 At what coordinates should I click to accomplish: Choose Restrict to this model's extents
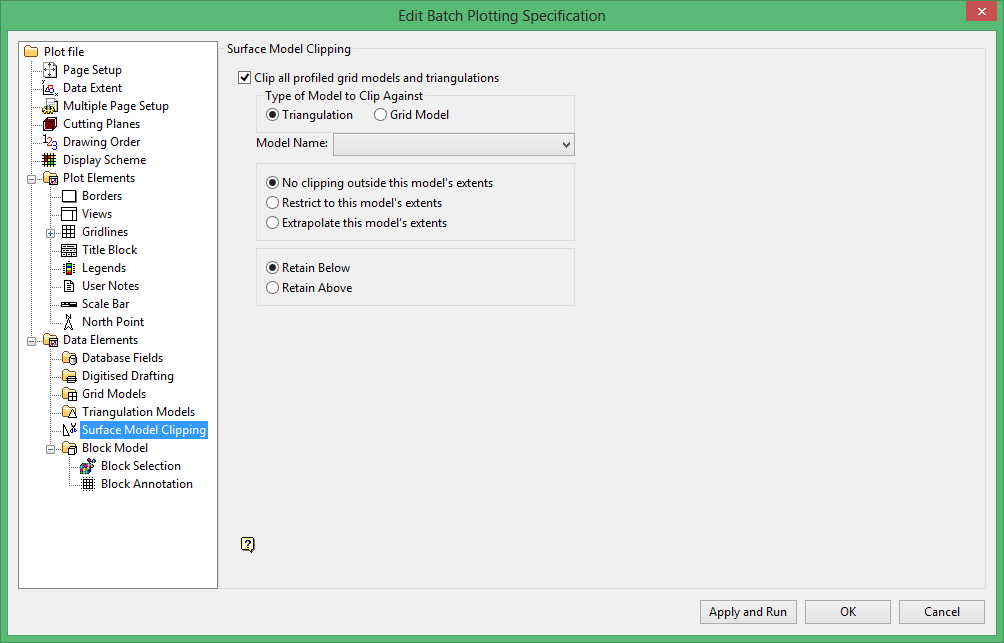[x=273, y=203]
